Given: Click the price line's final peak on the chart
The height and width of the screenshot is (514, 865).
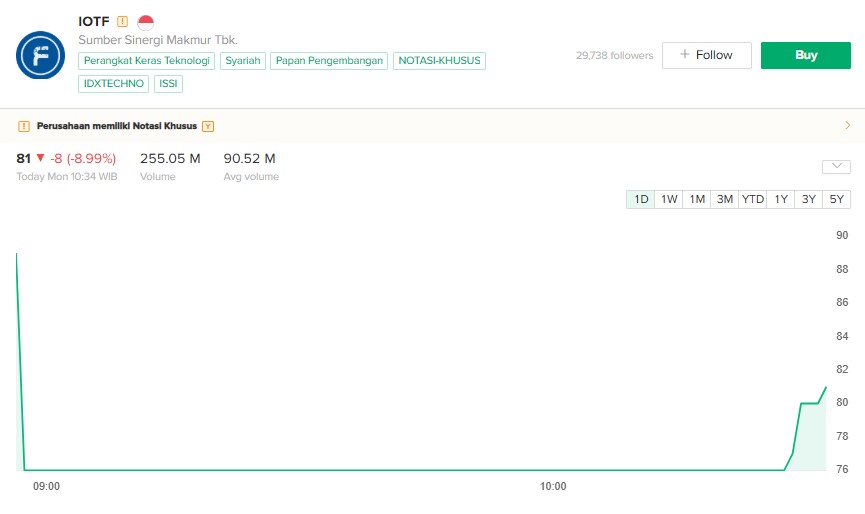Looking at the screenshot, I should (x=826, y=388).
